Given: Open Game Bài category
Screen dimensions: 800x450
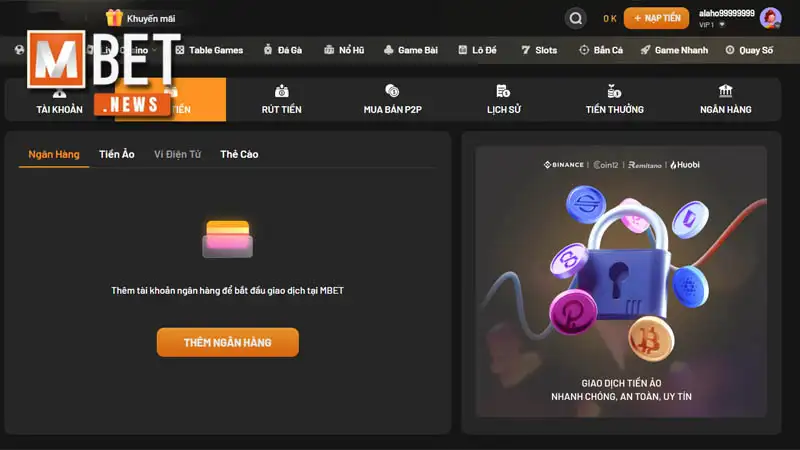Looking at the screenshot, I should tap(411, 50).
